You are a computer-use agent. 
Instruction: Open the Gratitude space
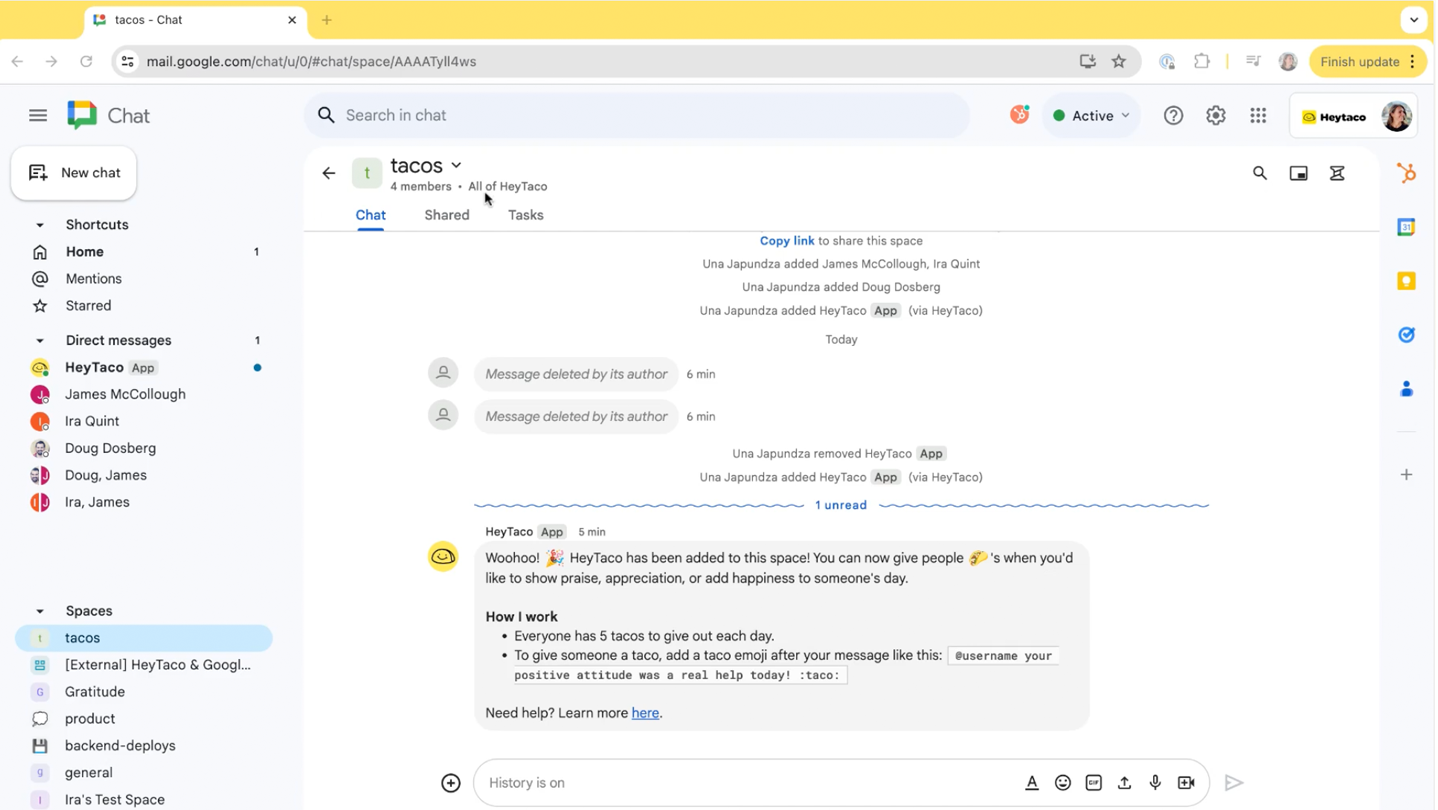[144, 693]
